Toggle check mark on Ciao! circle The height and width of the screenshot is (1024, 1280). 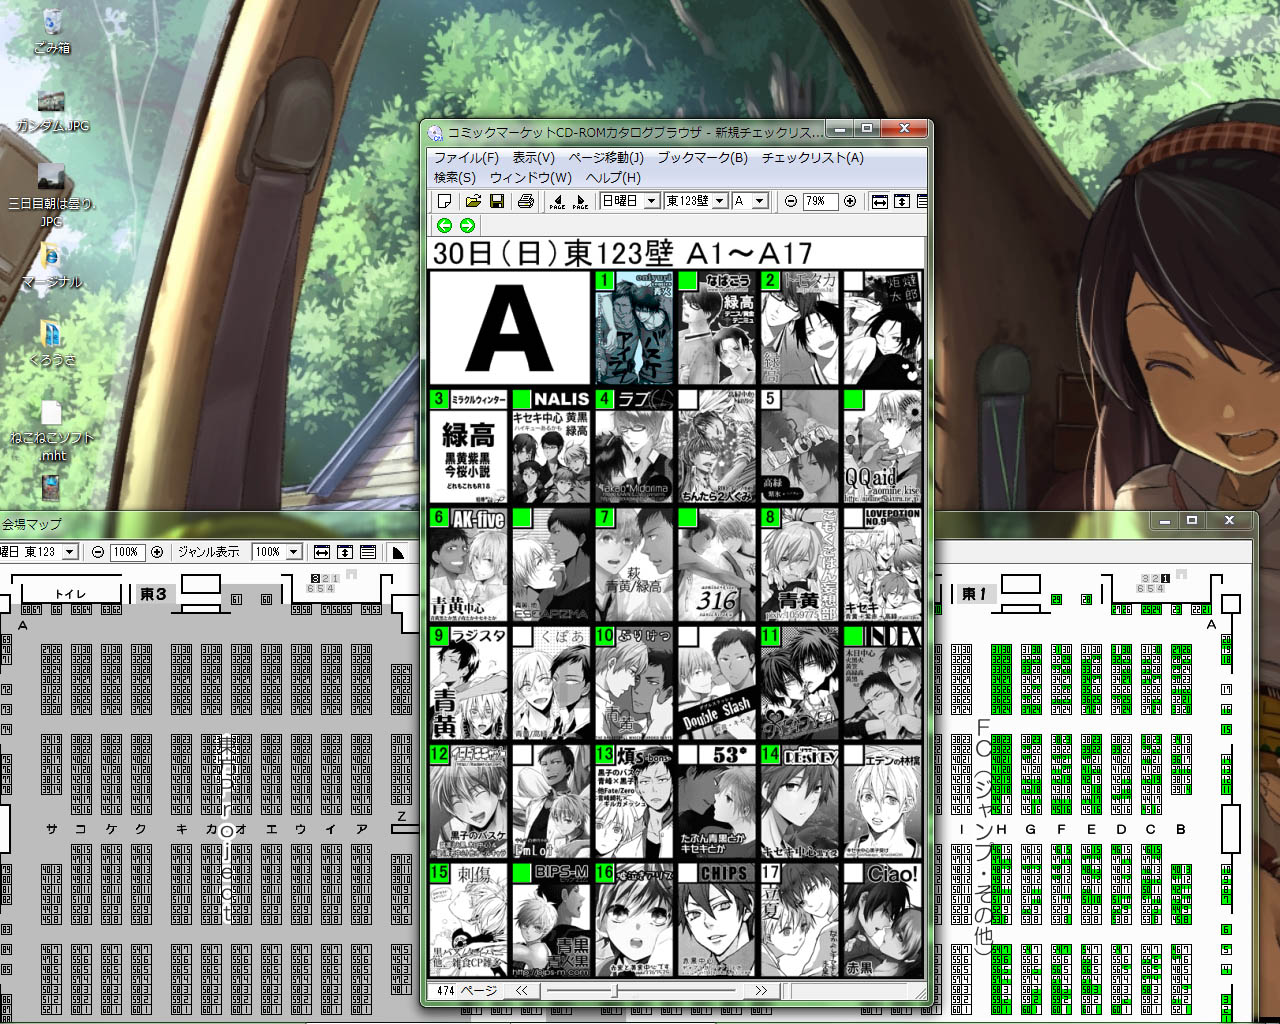coord(853,872)
